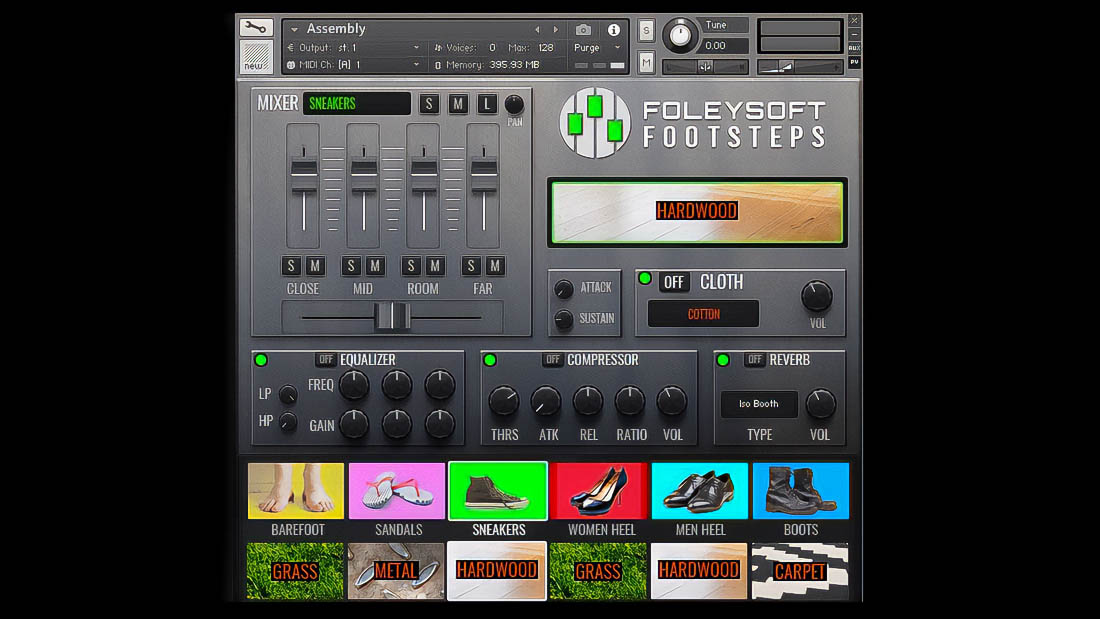The height and width of the screenshot is (619, 1100).
Task: Select the Sneakers shoe thumbnail
Action: coord(498,490)
